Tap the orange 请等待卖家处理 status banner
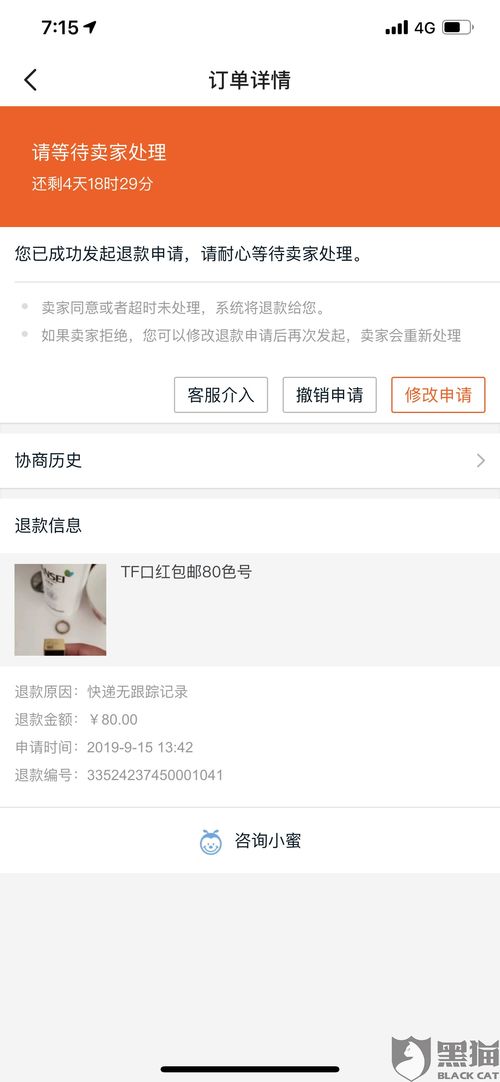Image resolution: width=500 pixels, height=1082 pixels. click(250, 166)
